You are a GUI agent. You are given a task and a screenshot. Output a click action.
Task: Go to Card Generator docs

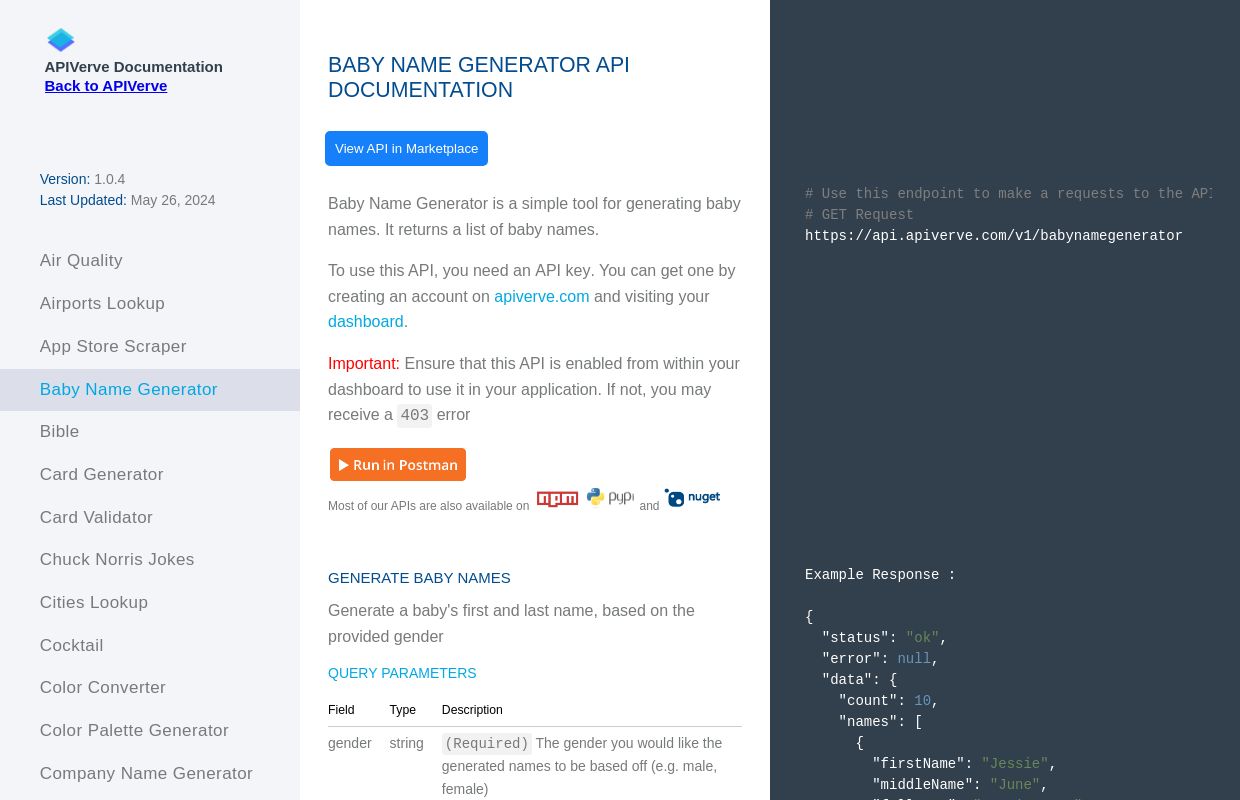tap(150, 475)
